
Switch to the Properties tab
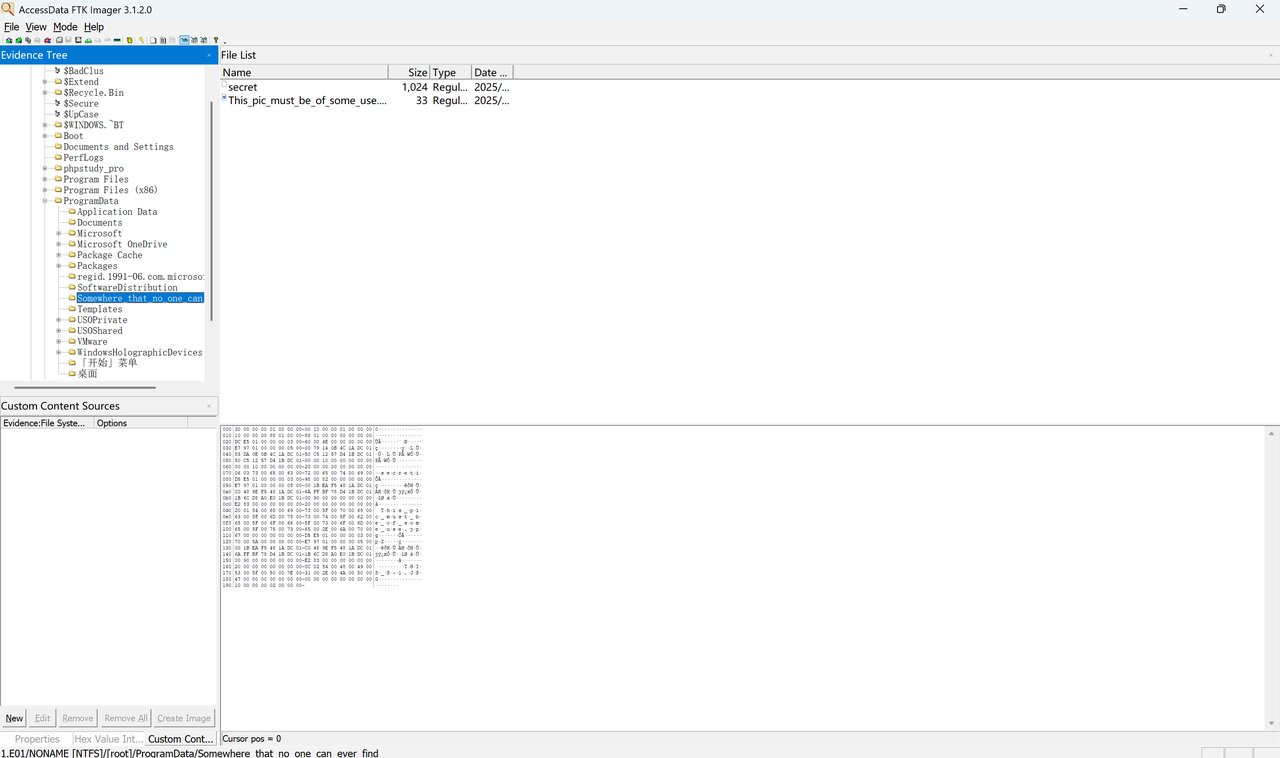coord(37,739)
